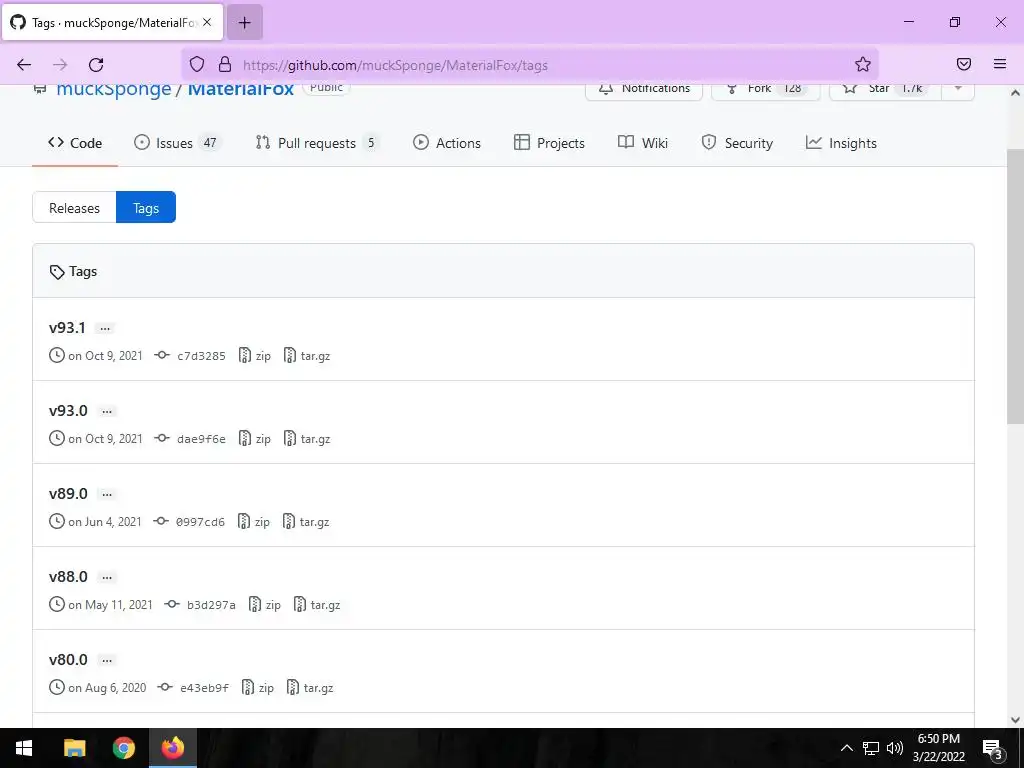Viewport: 1024px width, 768px height.
Task: Reload the page with refresh icon
Action: coord(96,65)
